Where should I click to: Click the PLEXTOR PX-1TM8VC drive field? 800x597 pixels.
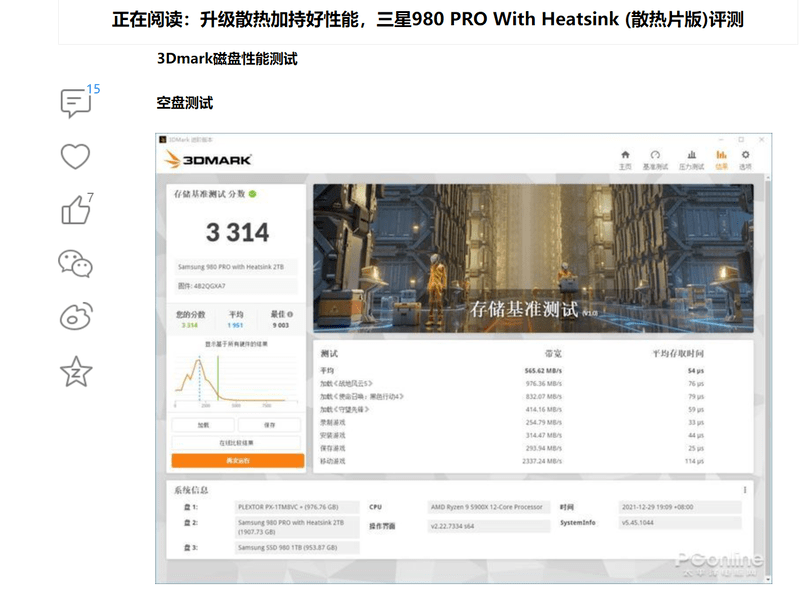297,507
